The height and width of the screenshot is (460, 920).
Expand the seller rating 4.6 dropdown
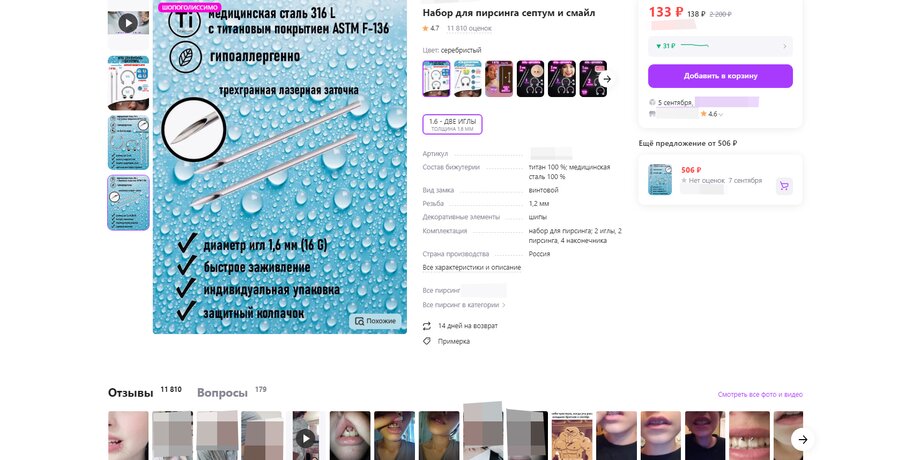pyautogui.click(x=721, y=114)
